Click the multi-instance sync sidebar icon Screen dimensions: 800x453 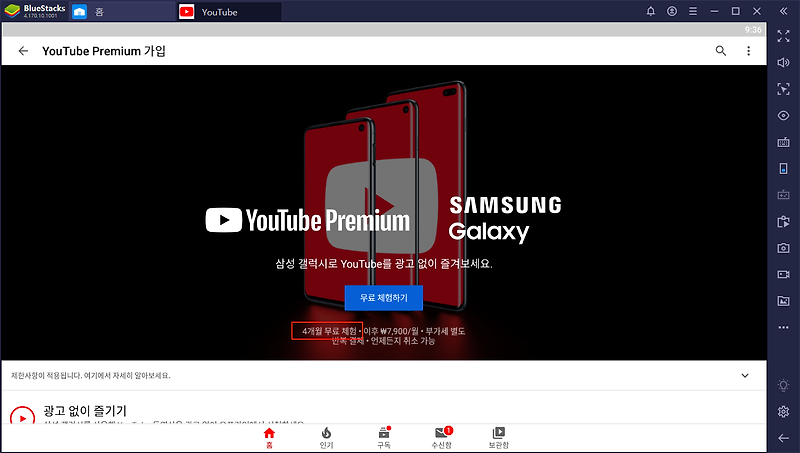pyautogui.click(x=783, y=221)
